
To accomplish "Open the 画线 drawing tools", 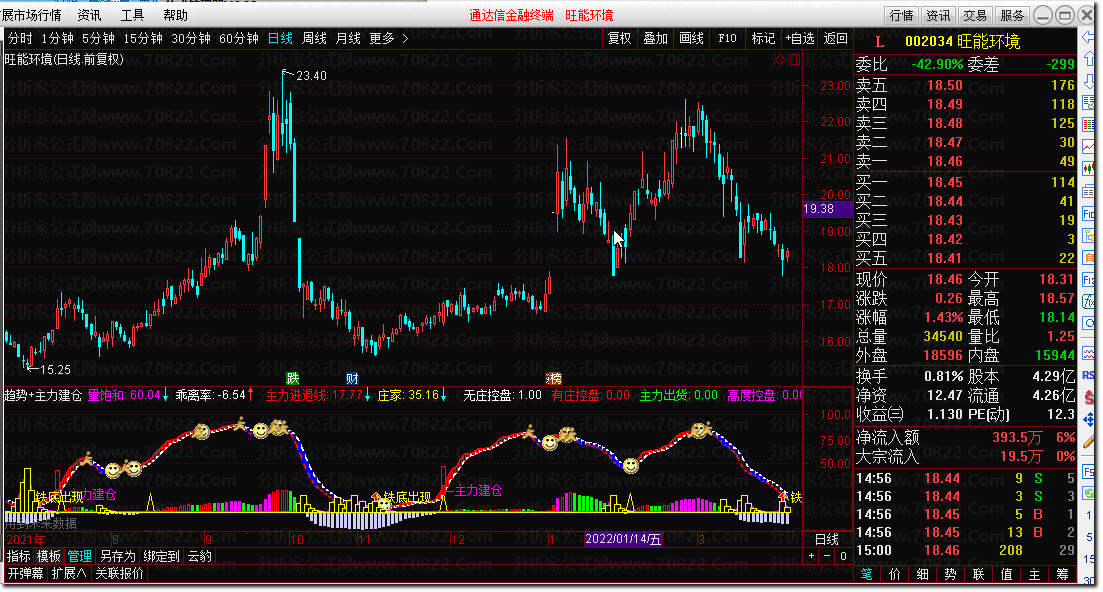I will [x=691, y=39].
